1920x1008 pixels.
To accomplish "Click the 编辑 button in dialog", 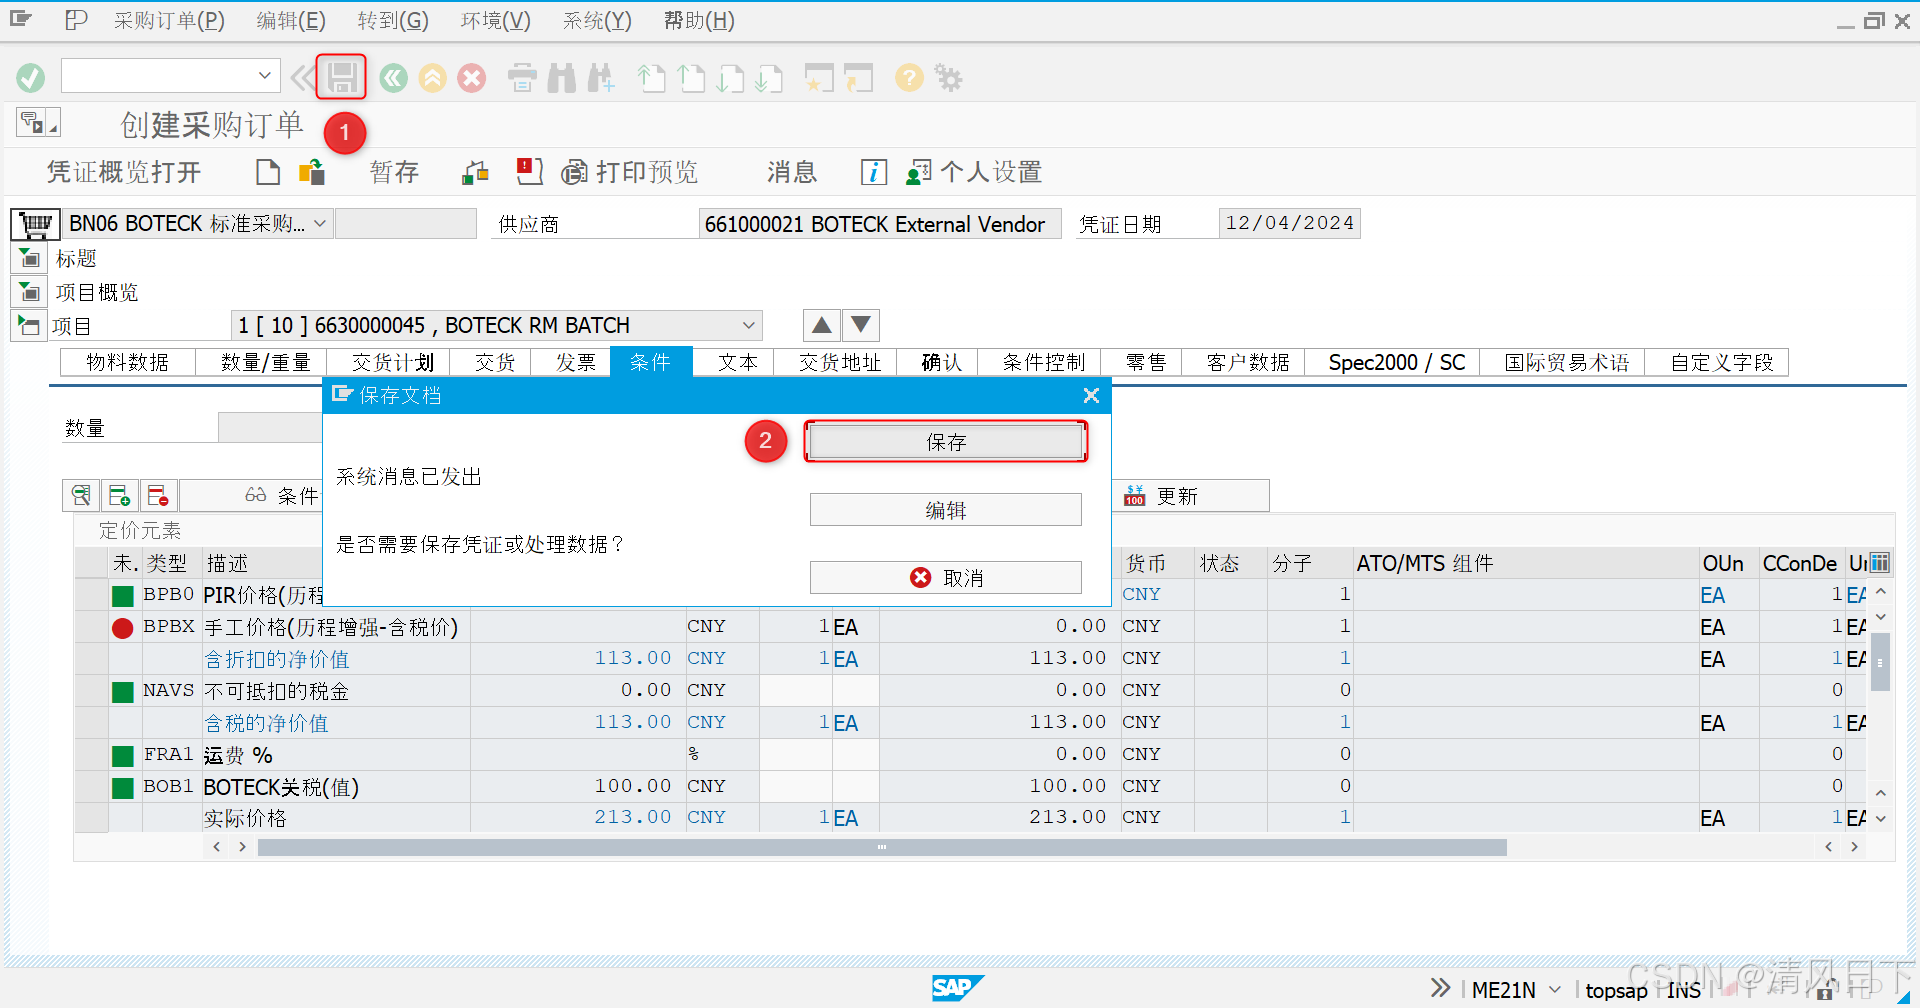I will [x=946, y=510].
